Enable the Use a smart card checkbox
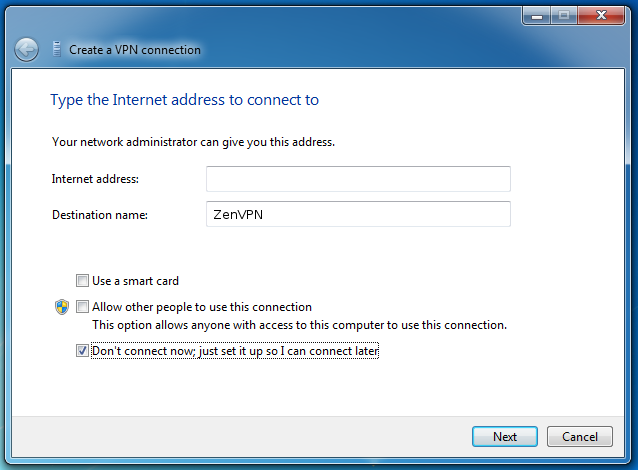Screen dimensions: 638x470 (82, 280)
